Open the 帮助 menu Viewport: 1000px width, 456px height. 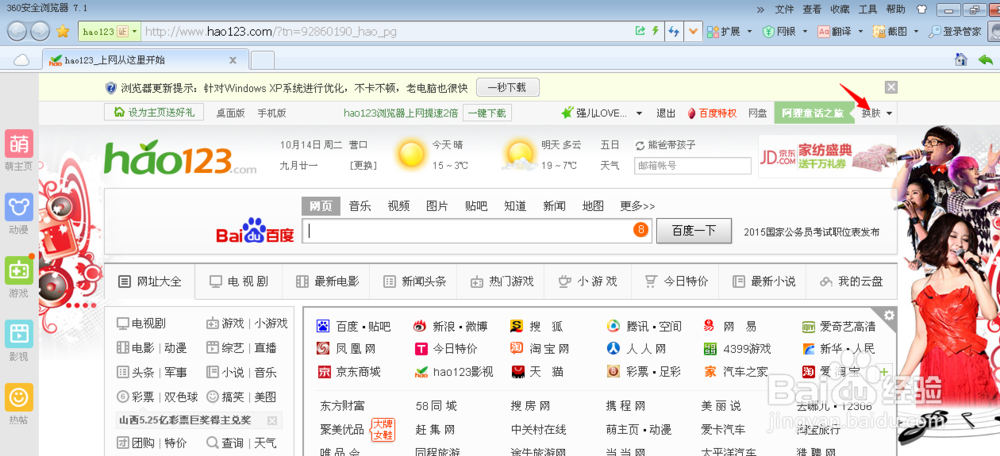895,10
